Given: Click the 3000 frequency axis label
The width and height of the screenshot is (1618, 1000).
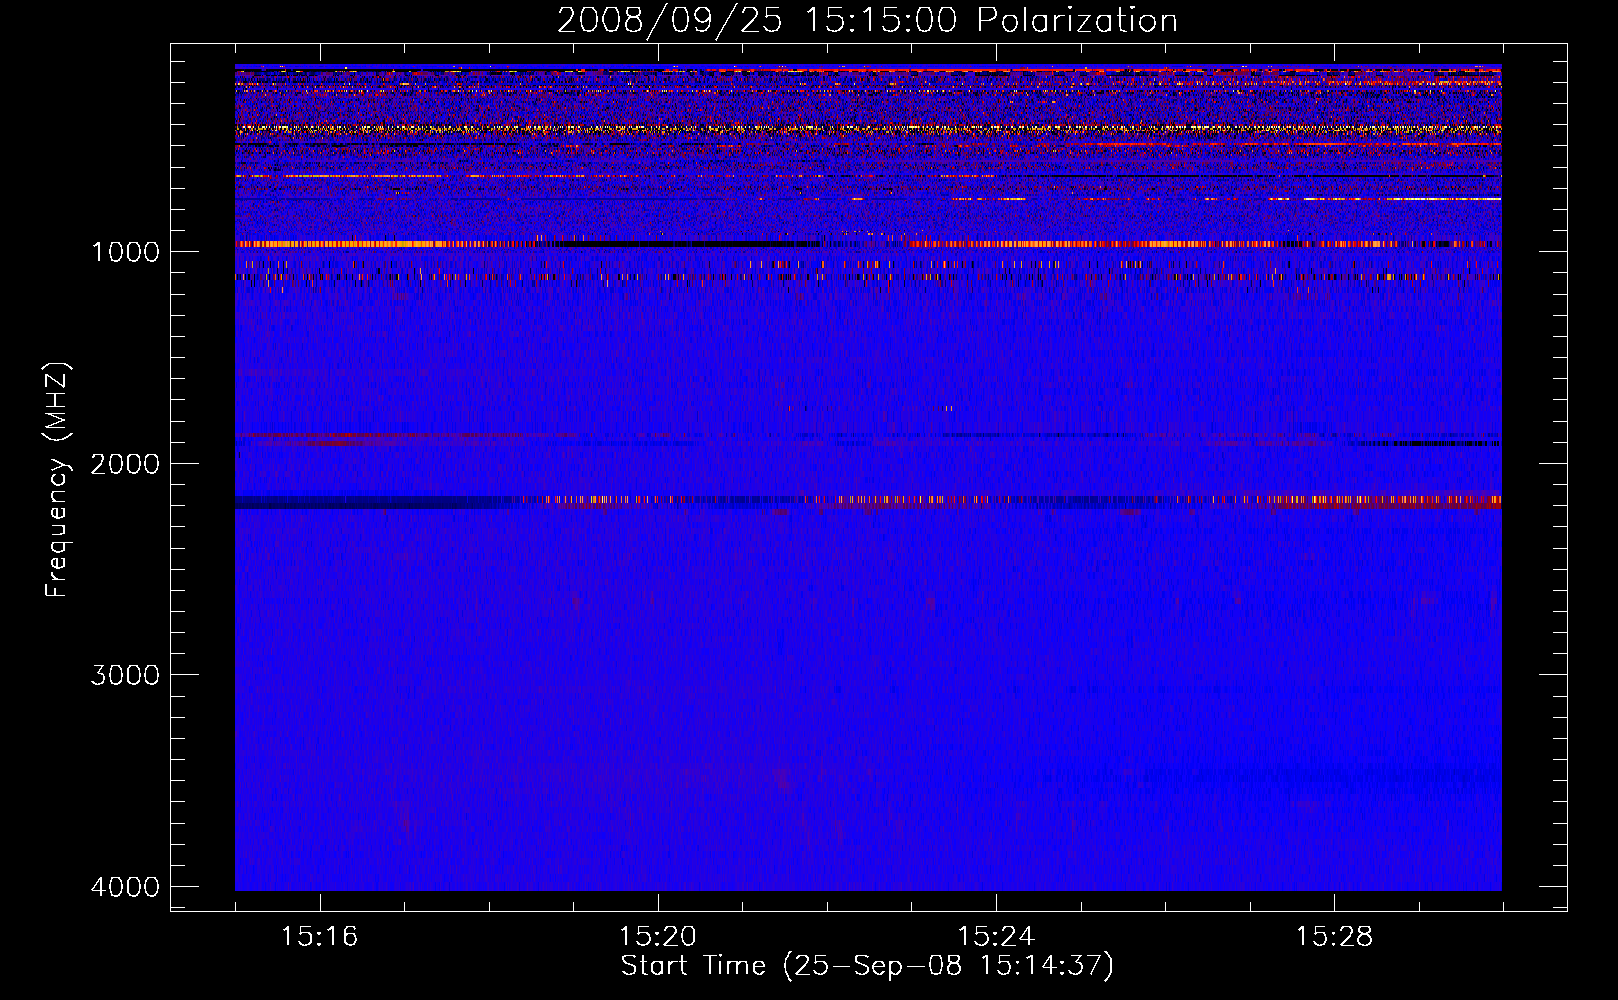Looking at the screenshot, I should point(125,675).
